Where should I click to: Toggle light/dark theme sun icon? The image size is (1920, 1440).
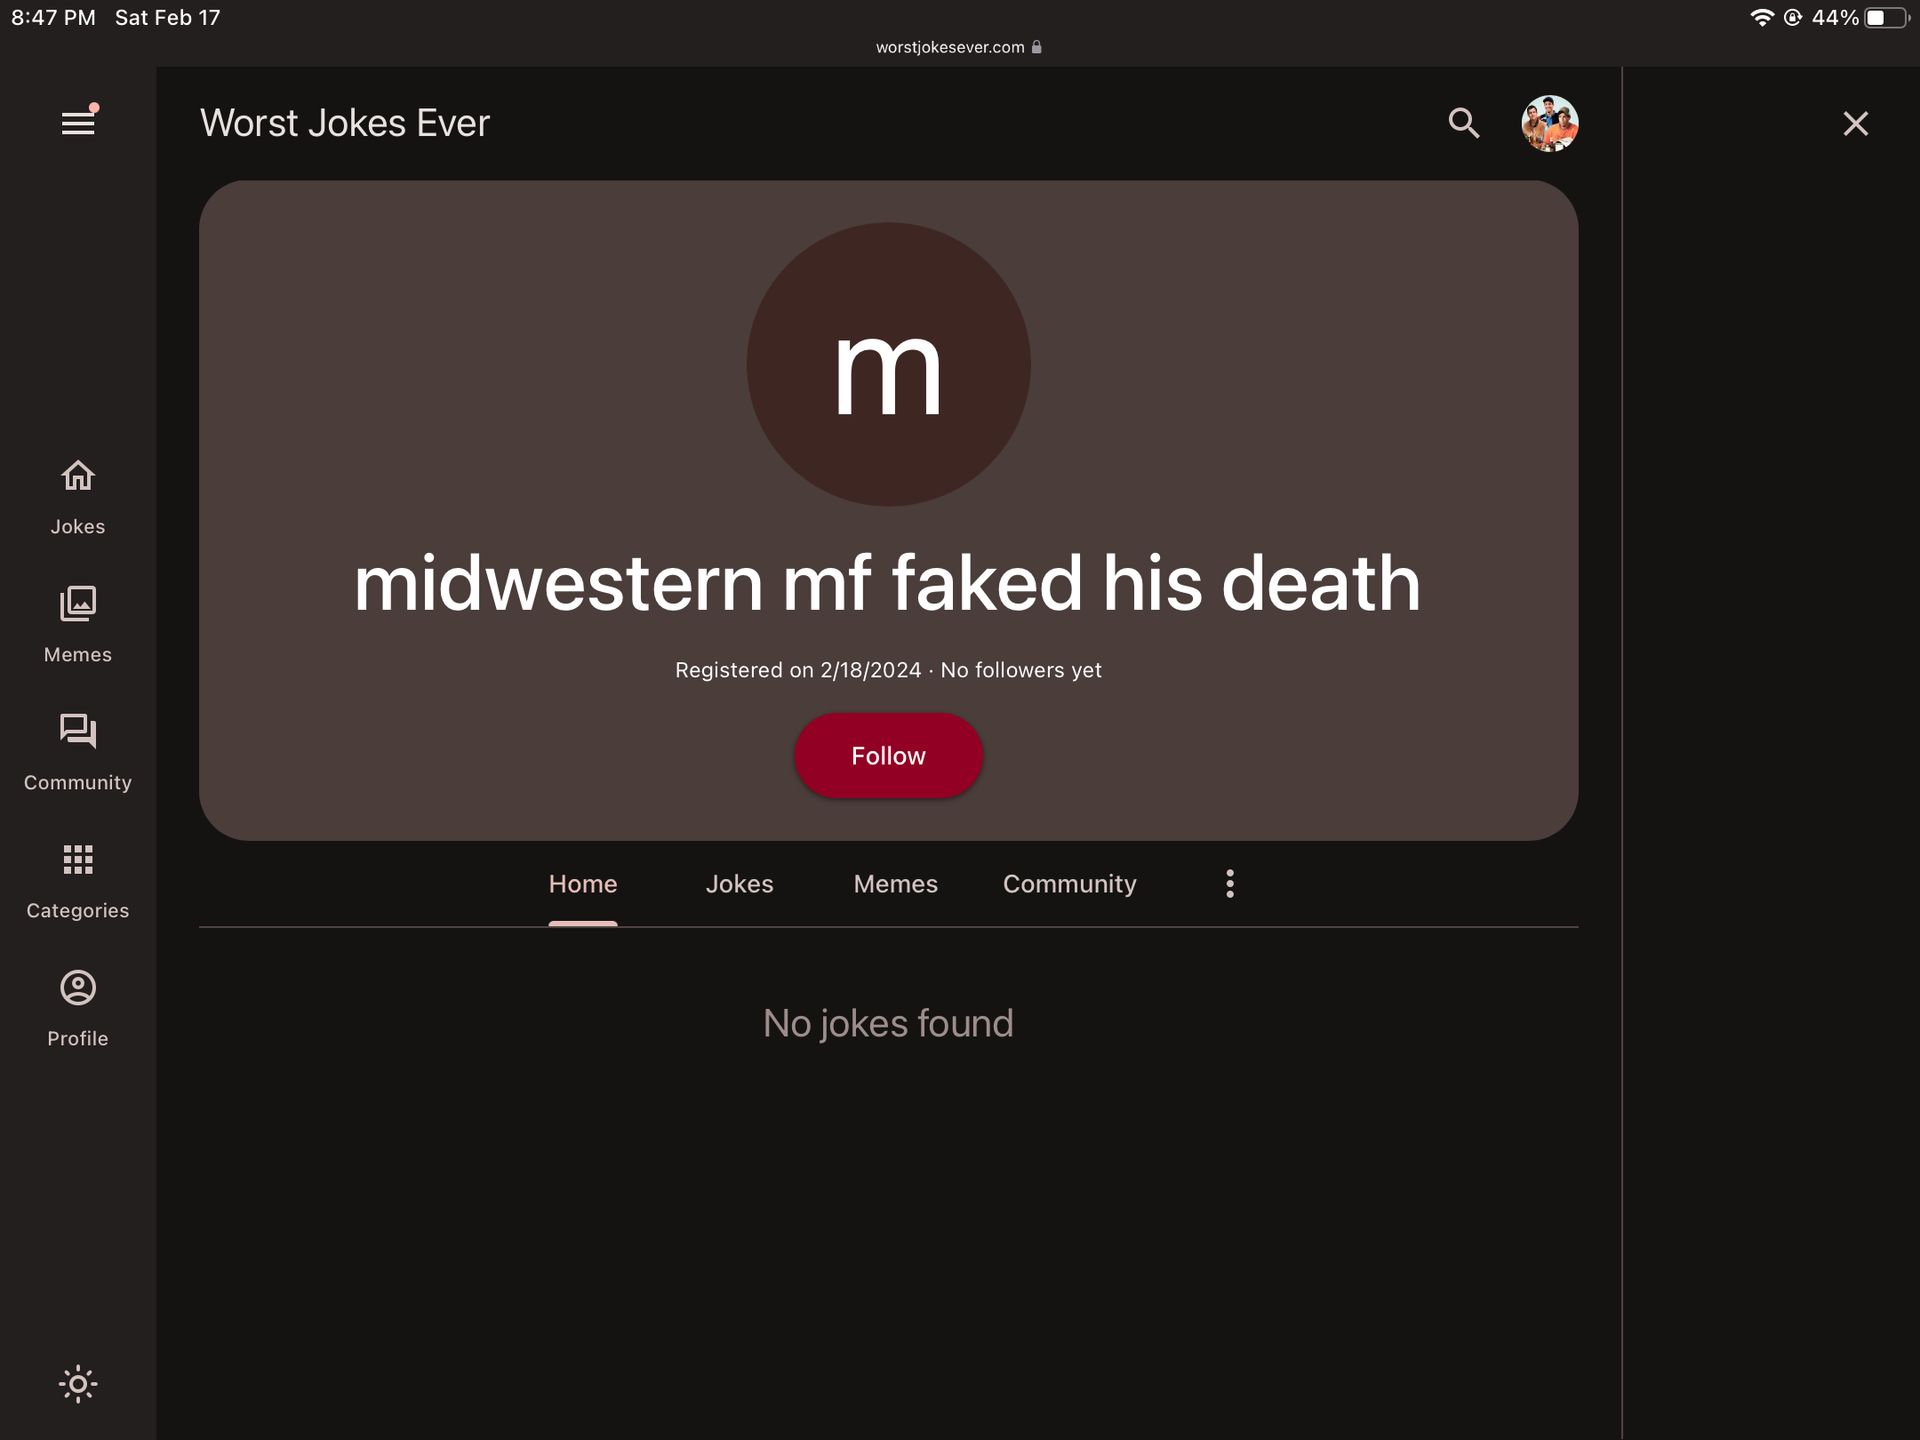(78, 1384)
